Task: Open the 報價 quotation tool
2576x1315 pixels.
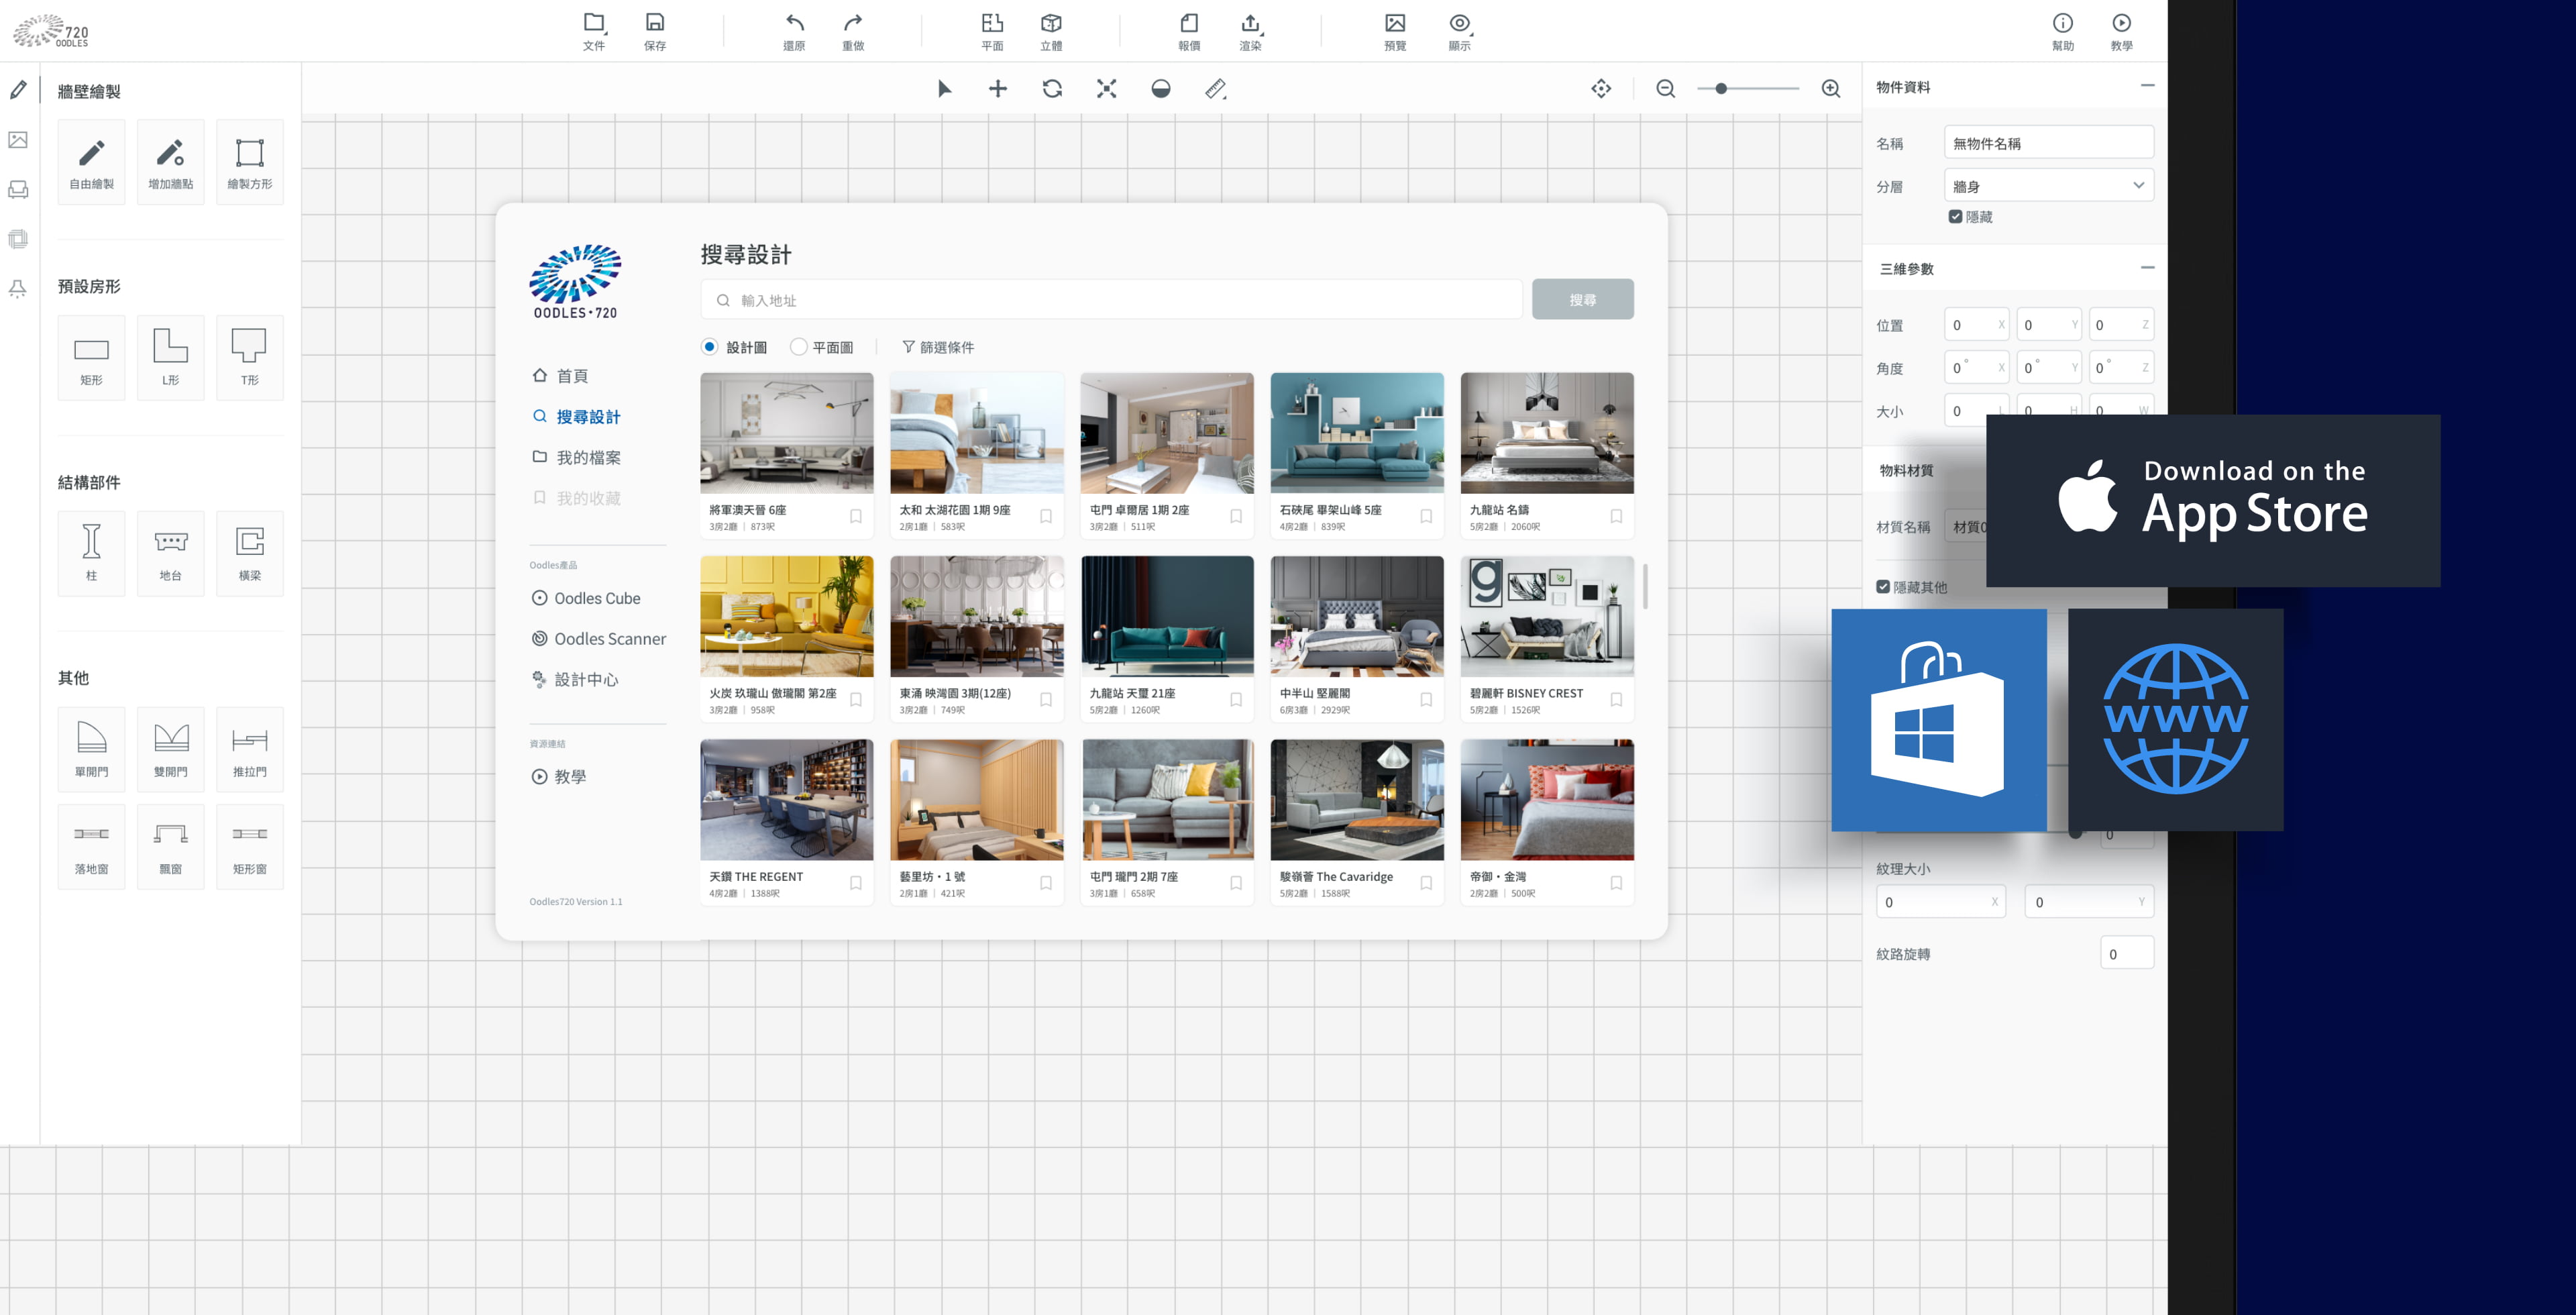Action: [x=1189, y=31]
